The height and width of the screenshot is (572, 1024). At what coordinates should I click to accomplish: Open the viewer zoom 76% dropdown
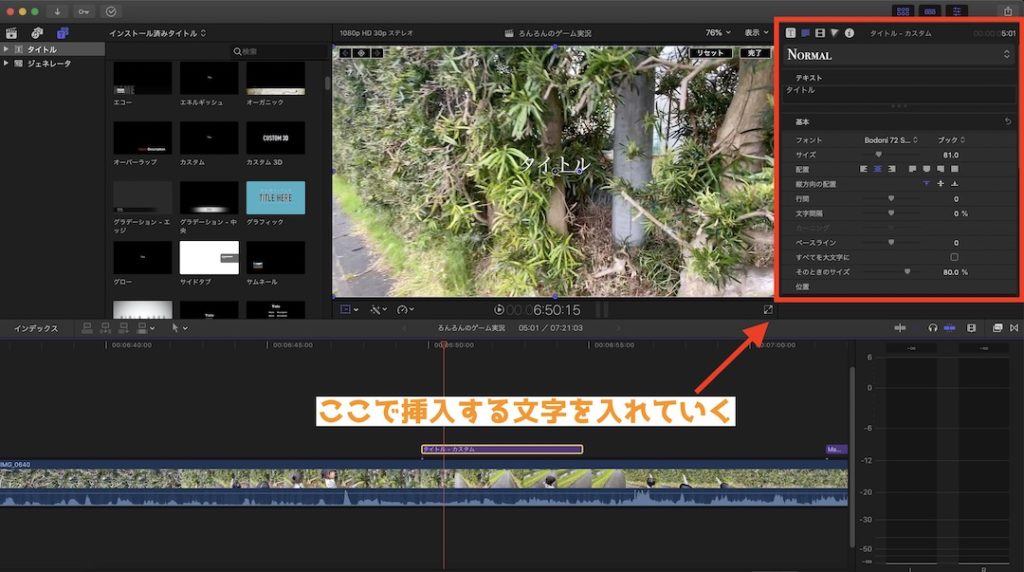pos(718,33)
